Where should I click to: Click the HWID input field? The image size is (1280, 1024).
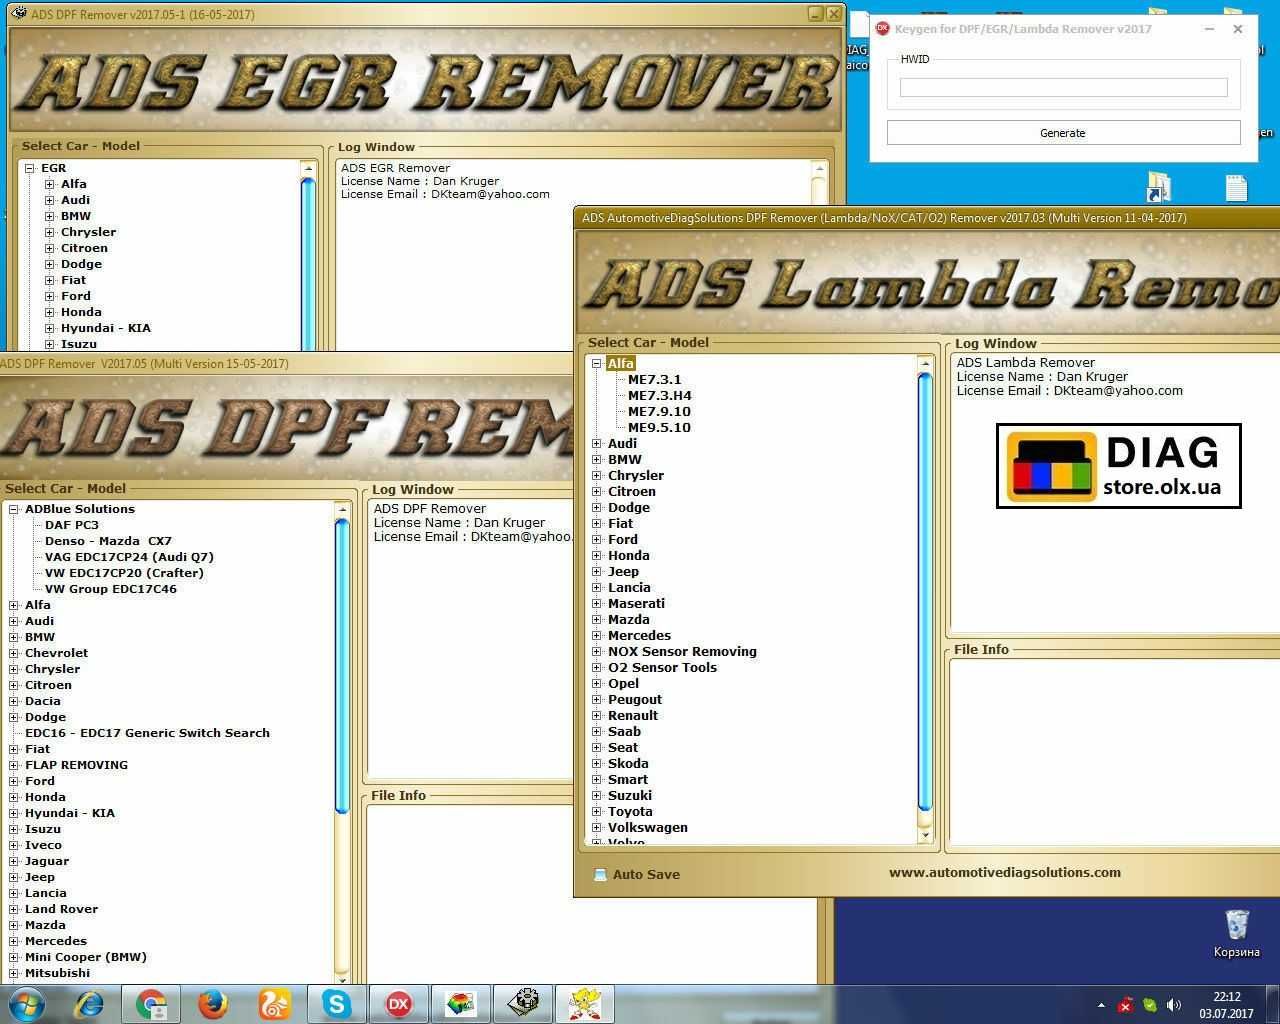[x=1063, y=88]
